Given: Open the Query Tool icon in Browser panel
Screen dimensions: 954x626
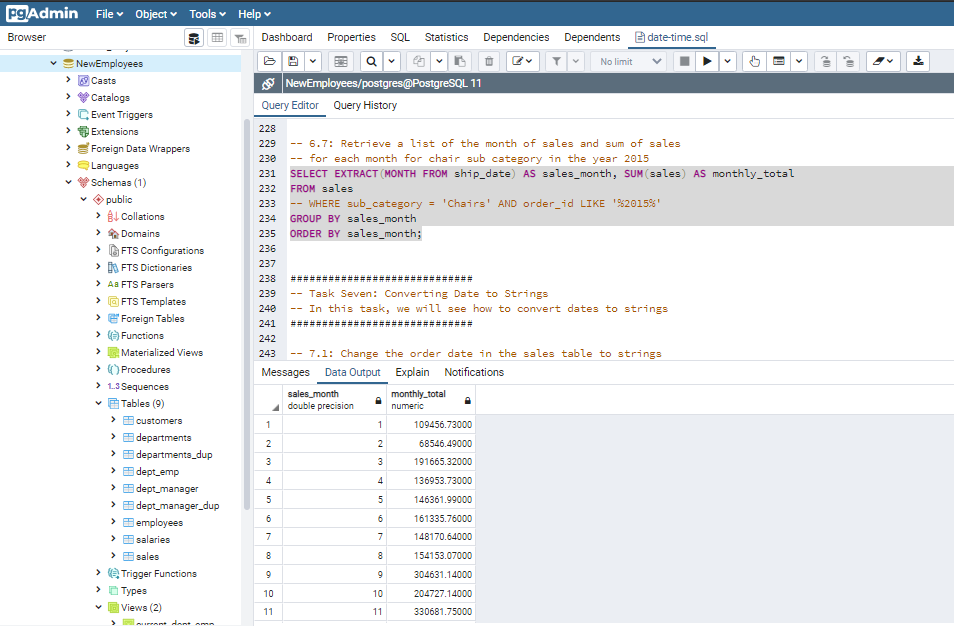Looking at the screenshot, I should (x=194, y=37).
